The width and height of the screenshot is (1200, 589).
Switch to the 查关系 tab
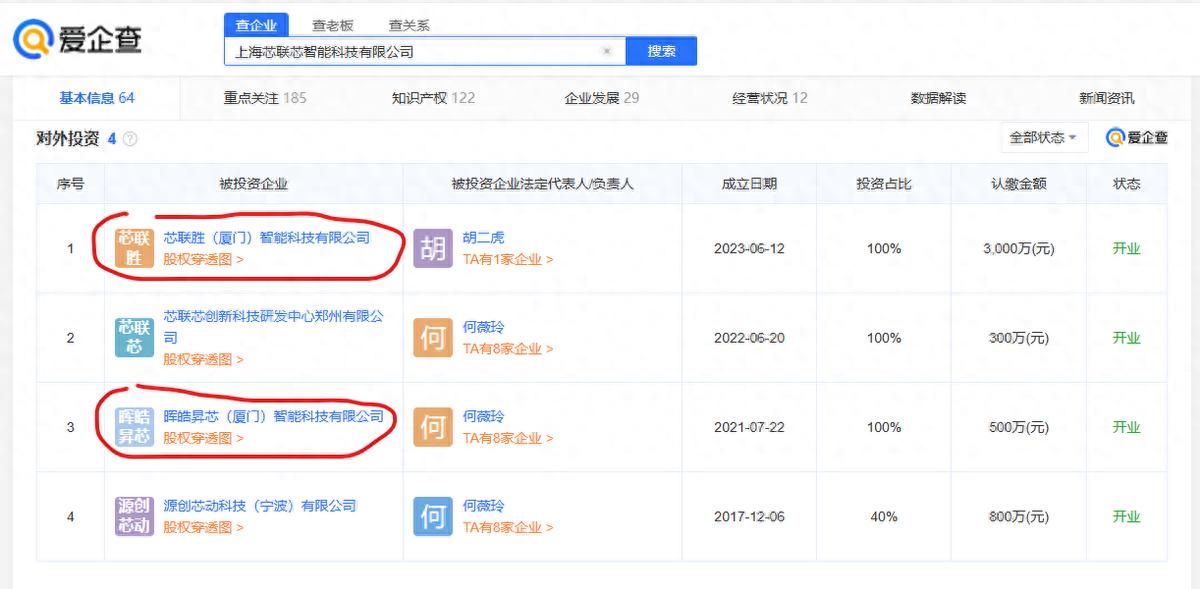411,25
